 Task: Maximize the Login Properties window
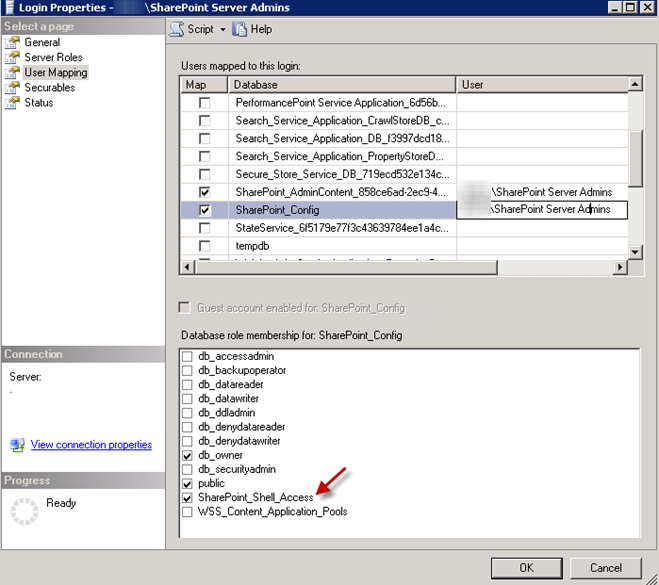coord(630,7)
